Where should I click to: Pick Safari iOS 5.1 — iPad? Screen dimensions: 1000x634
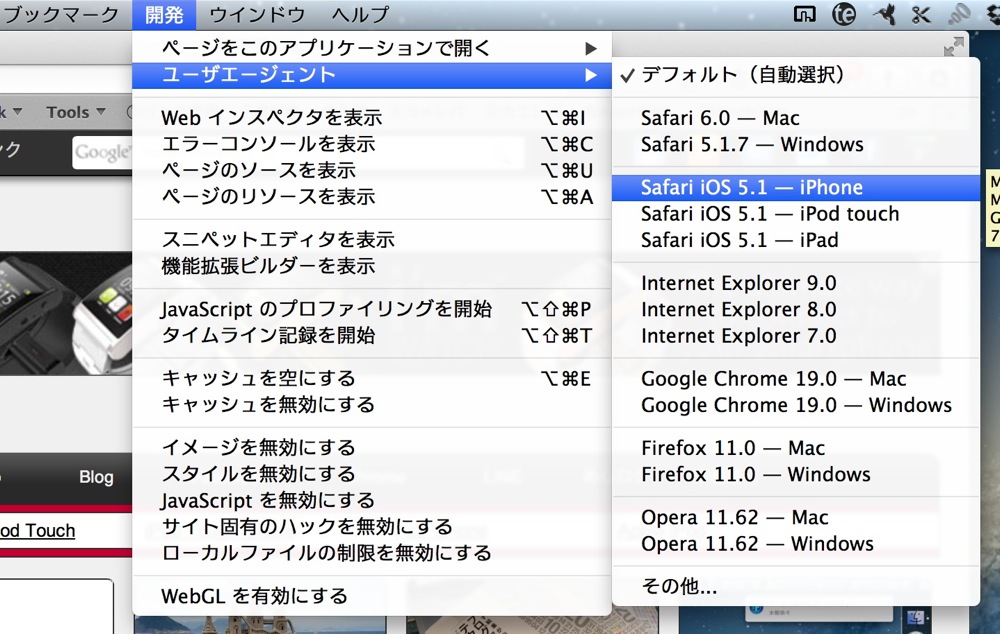click(x=796, y=240)
